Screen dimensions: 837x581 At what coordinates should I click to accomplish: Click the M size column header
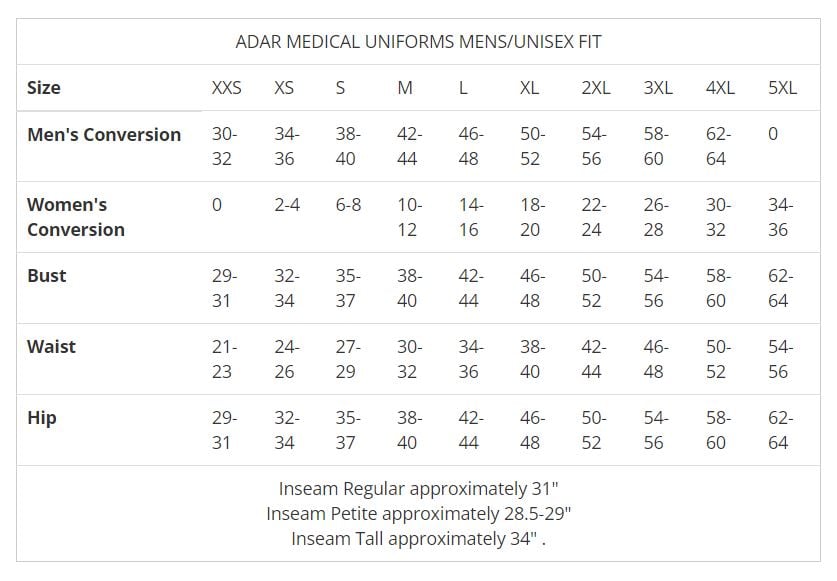click(x=405, y=88)
